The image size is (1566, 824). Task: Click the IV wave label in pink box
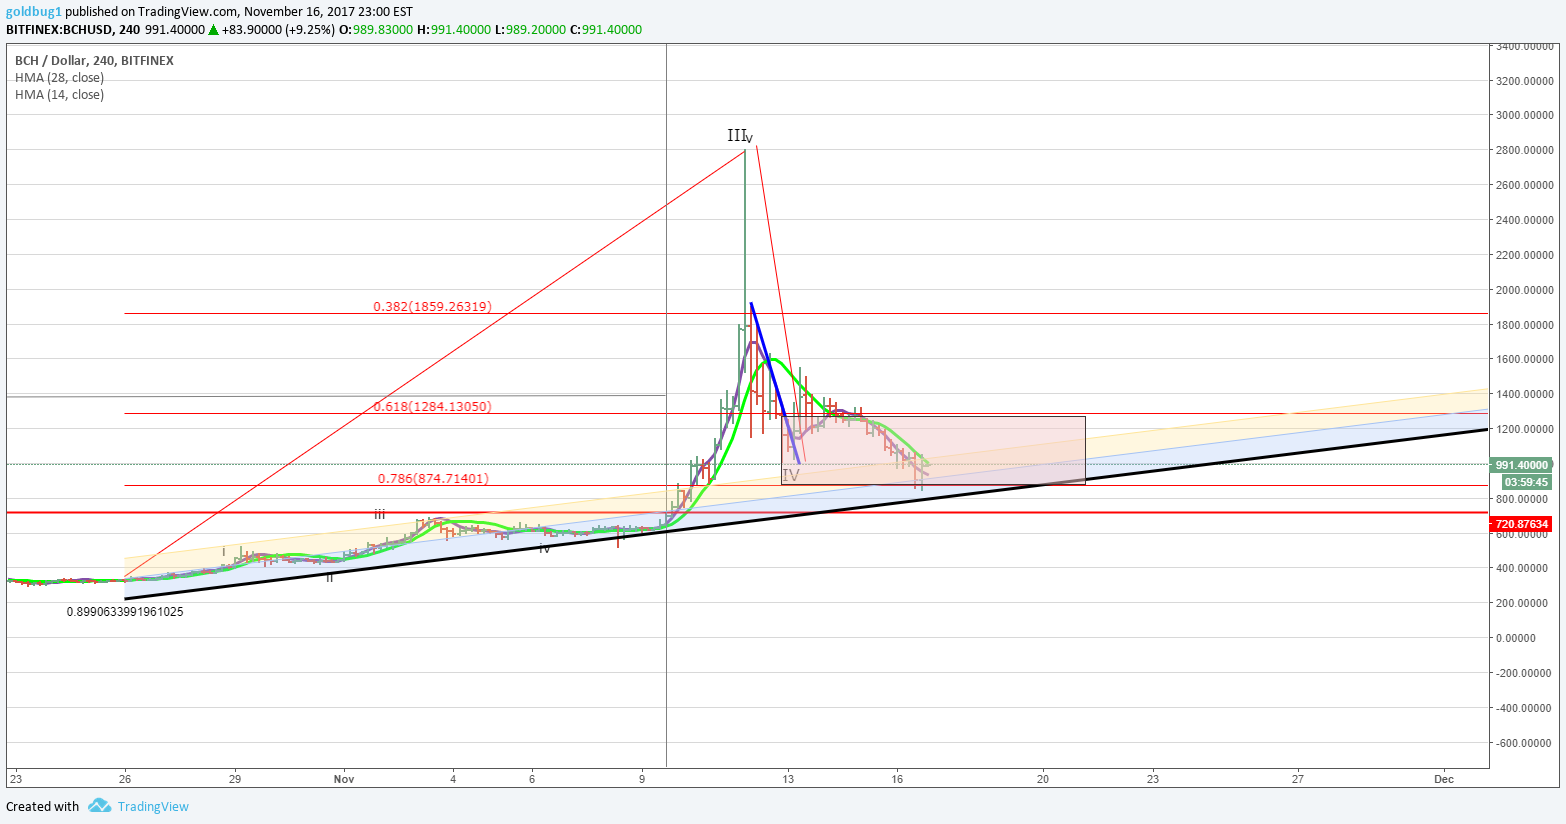click(790, 475)
